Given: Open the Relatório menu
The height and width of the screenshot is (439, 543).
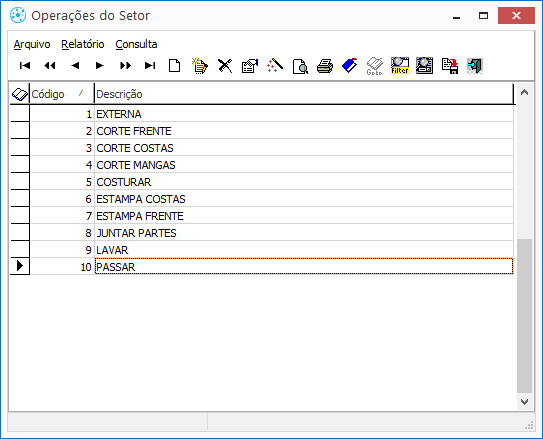Looking at the screenshot, I should tap(83, 44).
